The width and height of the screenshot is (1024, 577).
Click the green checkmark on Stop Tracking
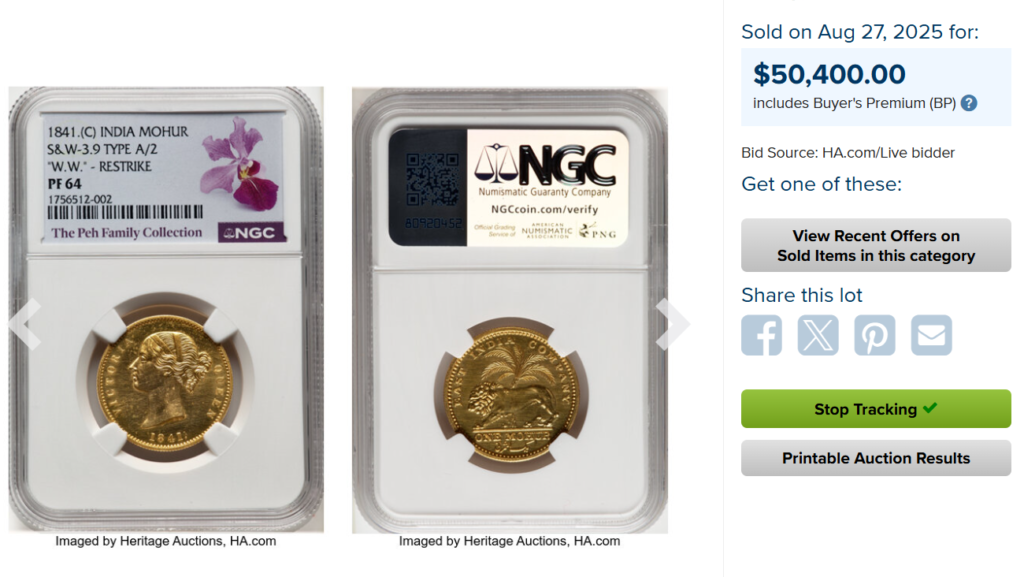point(930,408)
